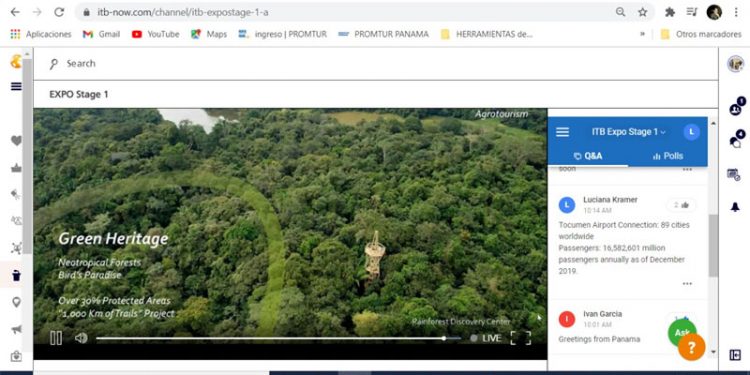This screenshot has width=750, height=375.
Task: Click the dark bucket icon in left sidebar
Action: click(x=16, y=276)
